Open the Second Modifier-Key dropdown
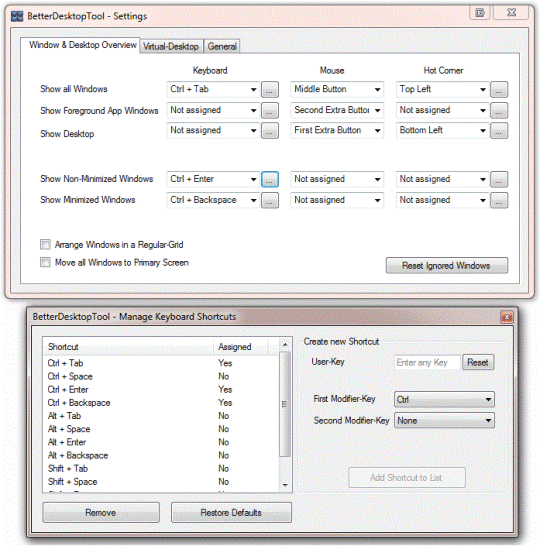Image resolution: width=540 pixels, height=546 pixels. [444, 421]
